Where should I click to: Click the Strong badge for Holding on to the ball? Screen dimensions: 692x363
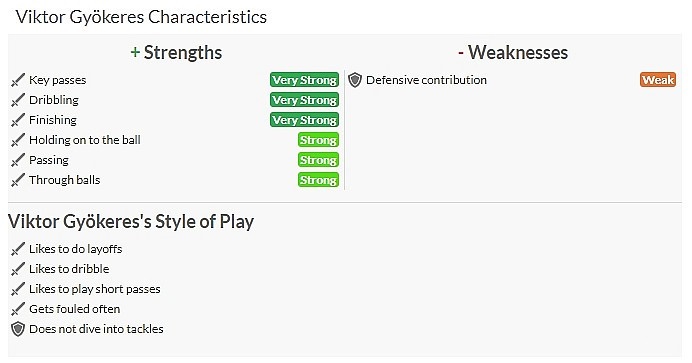coord(318,140)
